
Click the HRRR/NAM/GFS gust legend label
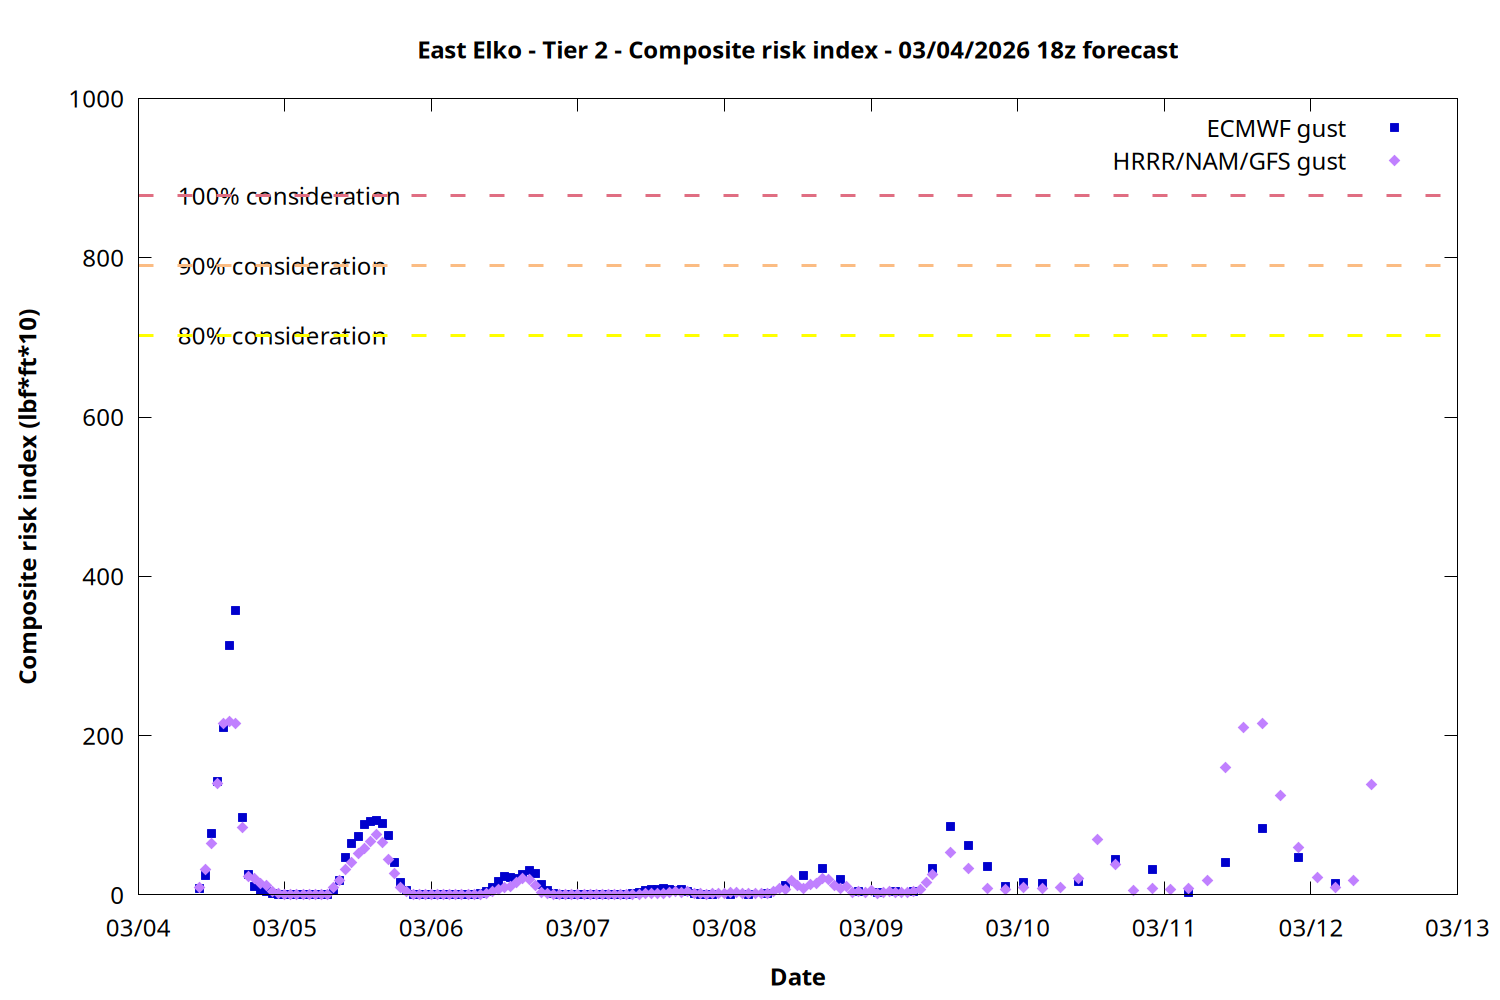point(1229,162)
